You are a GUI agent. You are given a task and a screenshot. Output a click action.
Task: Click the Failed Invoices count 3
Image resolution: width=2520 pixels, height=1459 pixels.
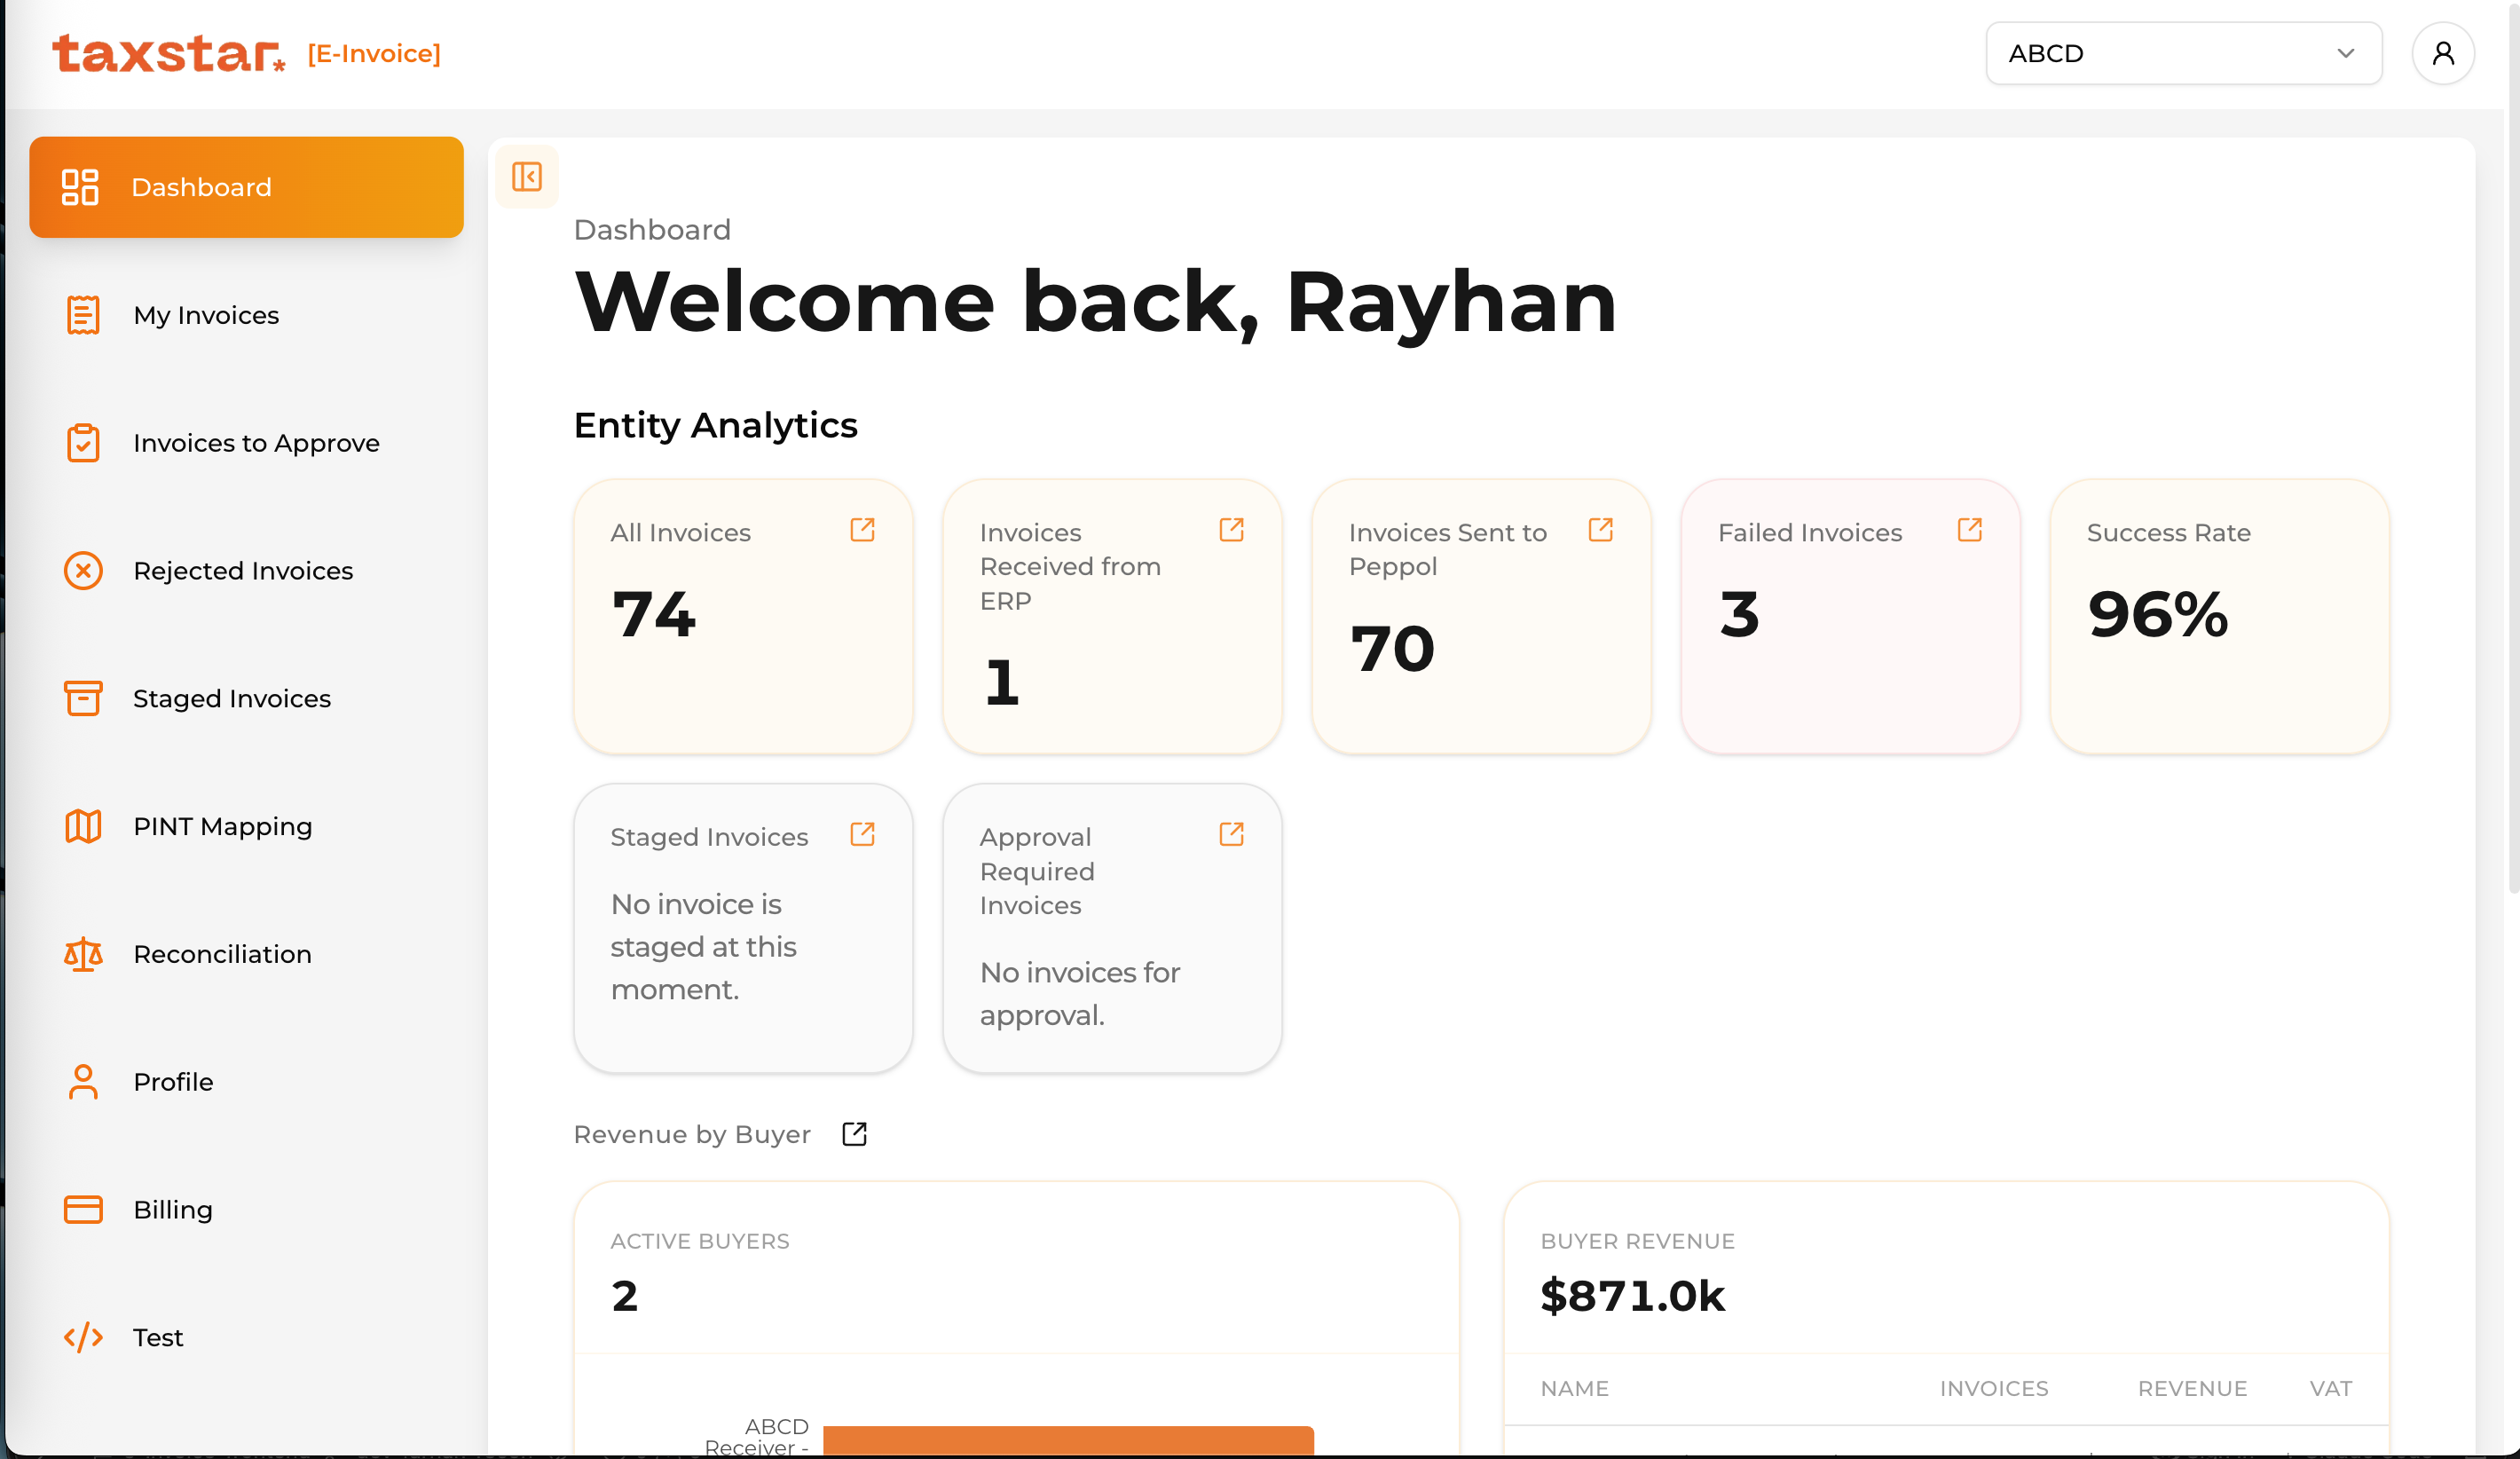tap(1739, 614)
